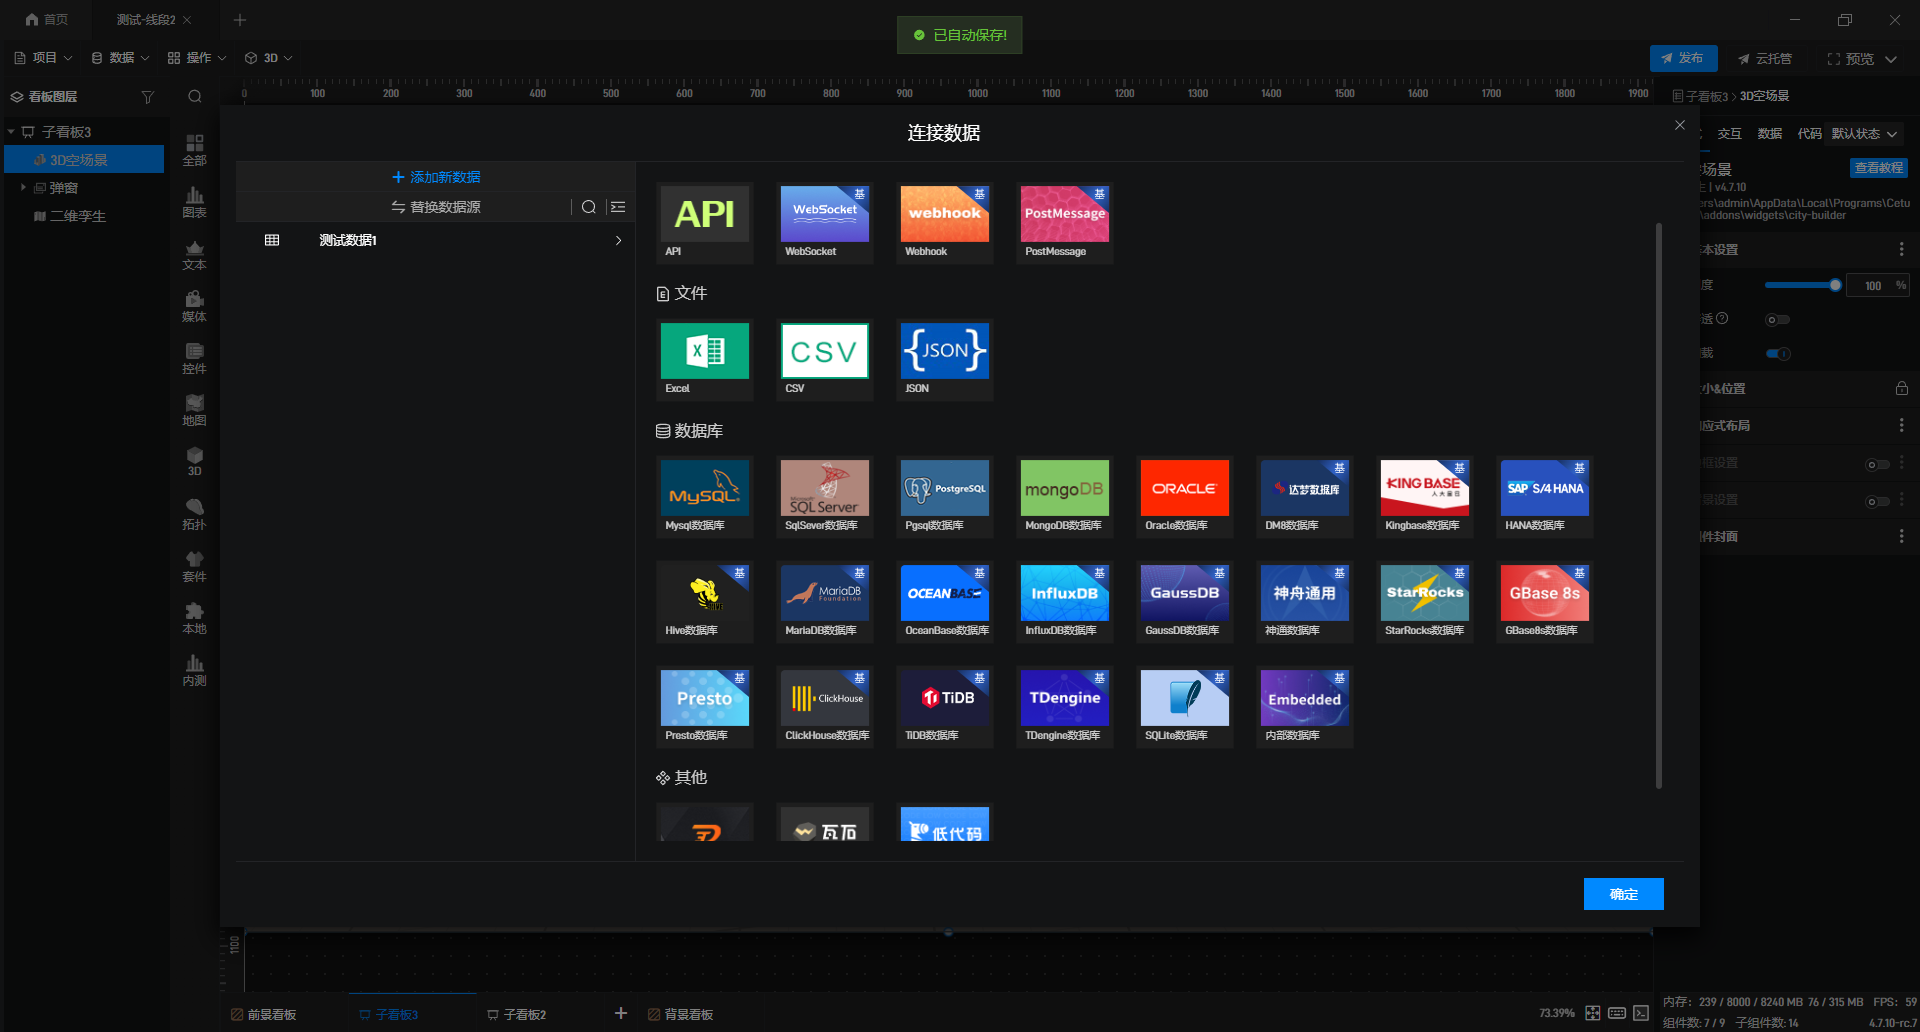Select the SQLite数据库 card

pos(1185,707)
